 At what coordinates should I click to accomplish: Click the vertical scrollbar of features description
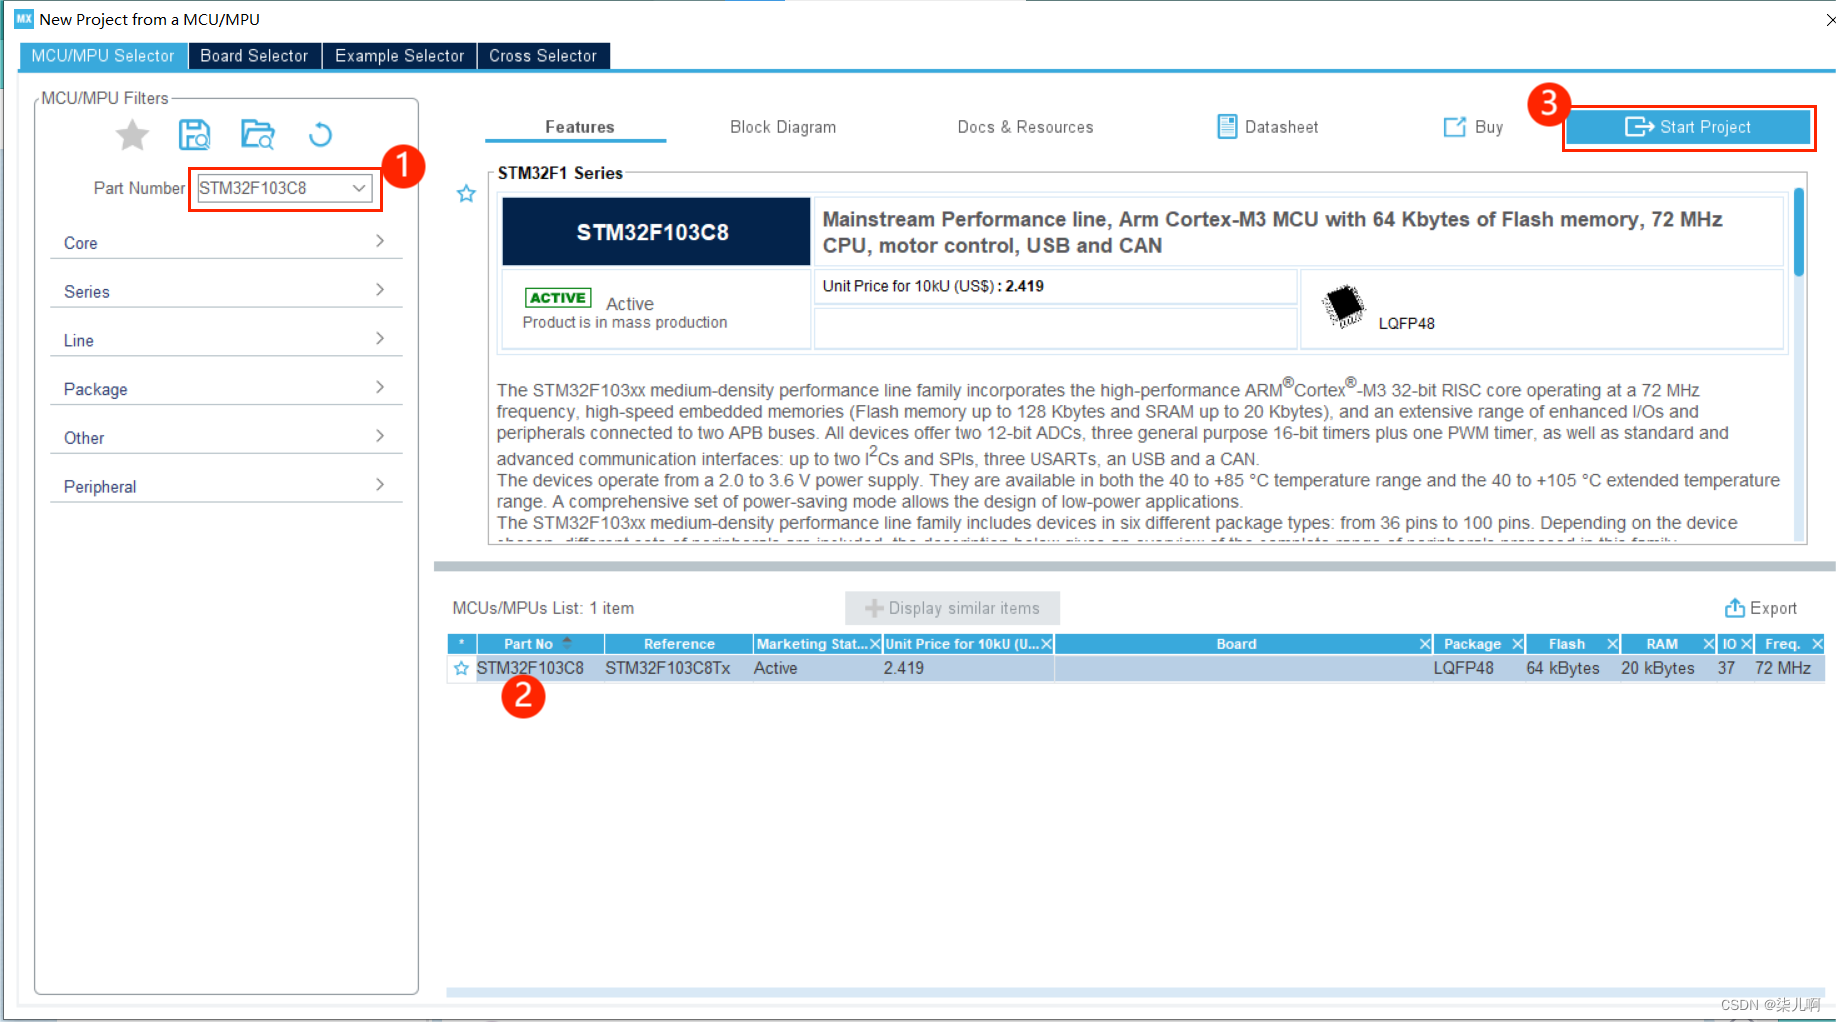click(x=1799, y=232)
